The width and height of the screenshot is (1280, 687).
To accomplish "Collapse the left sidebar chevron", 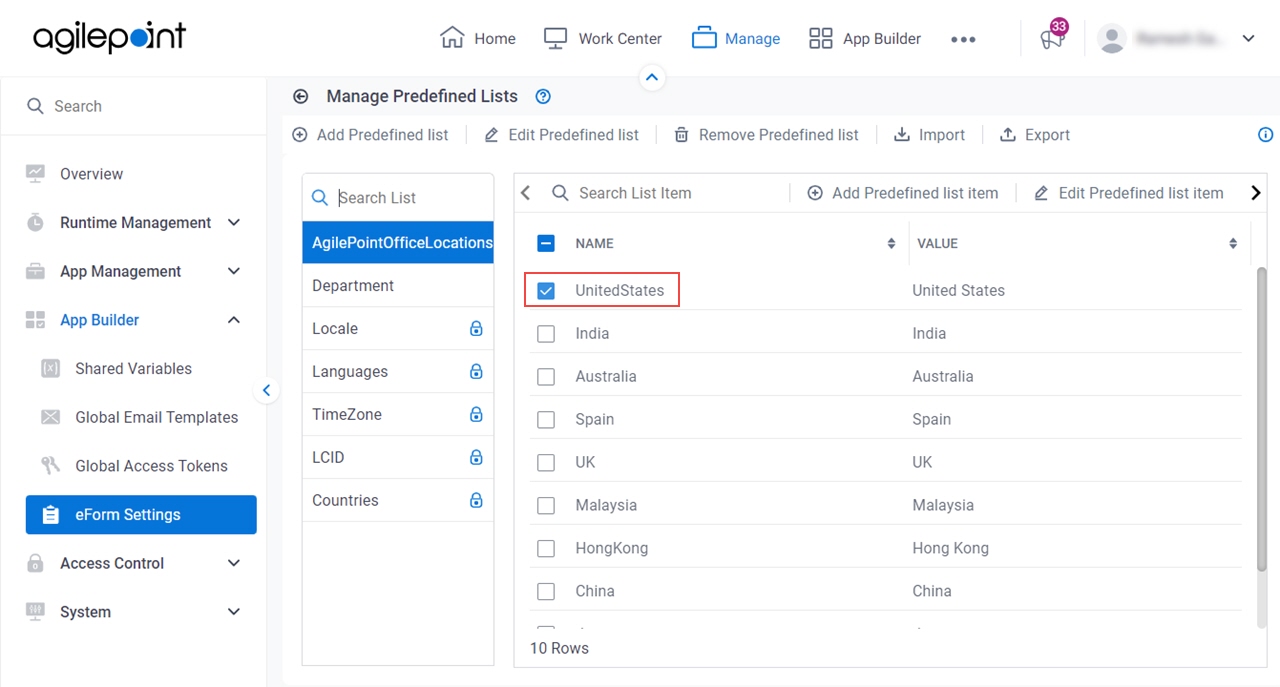I will (266, 391).
